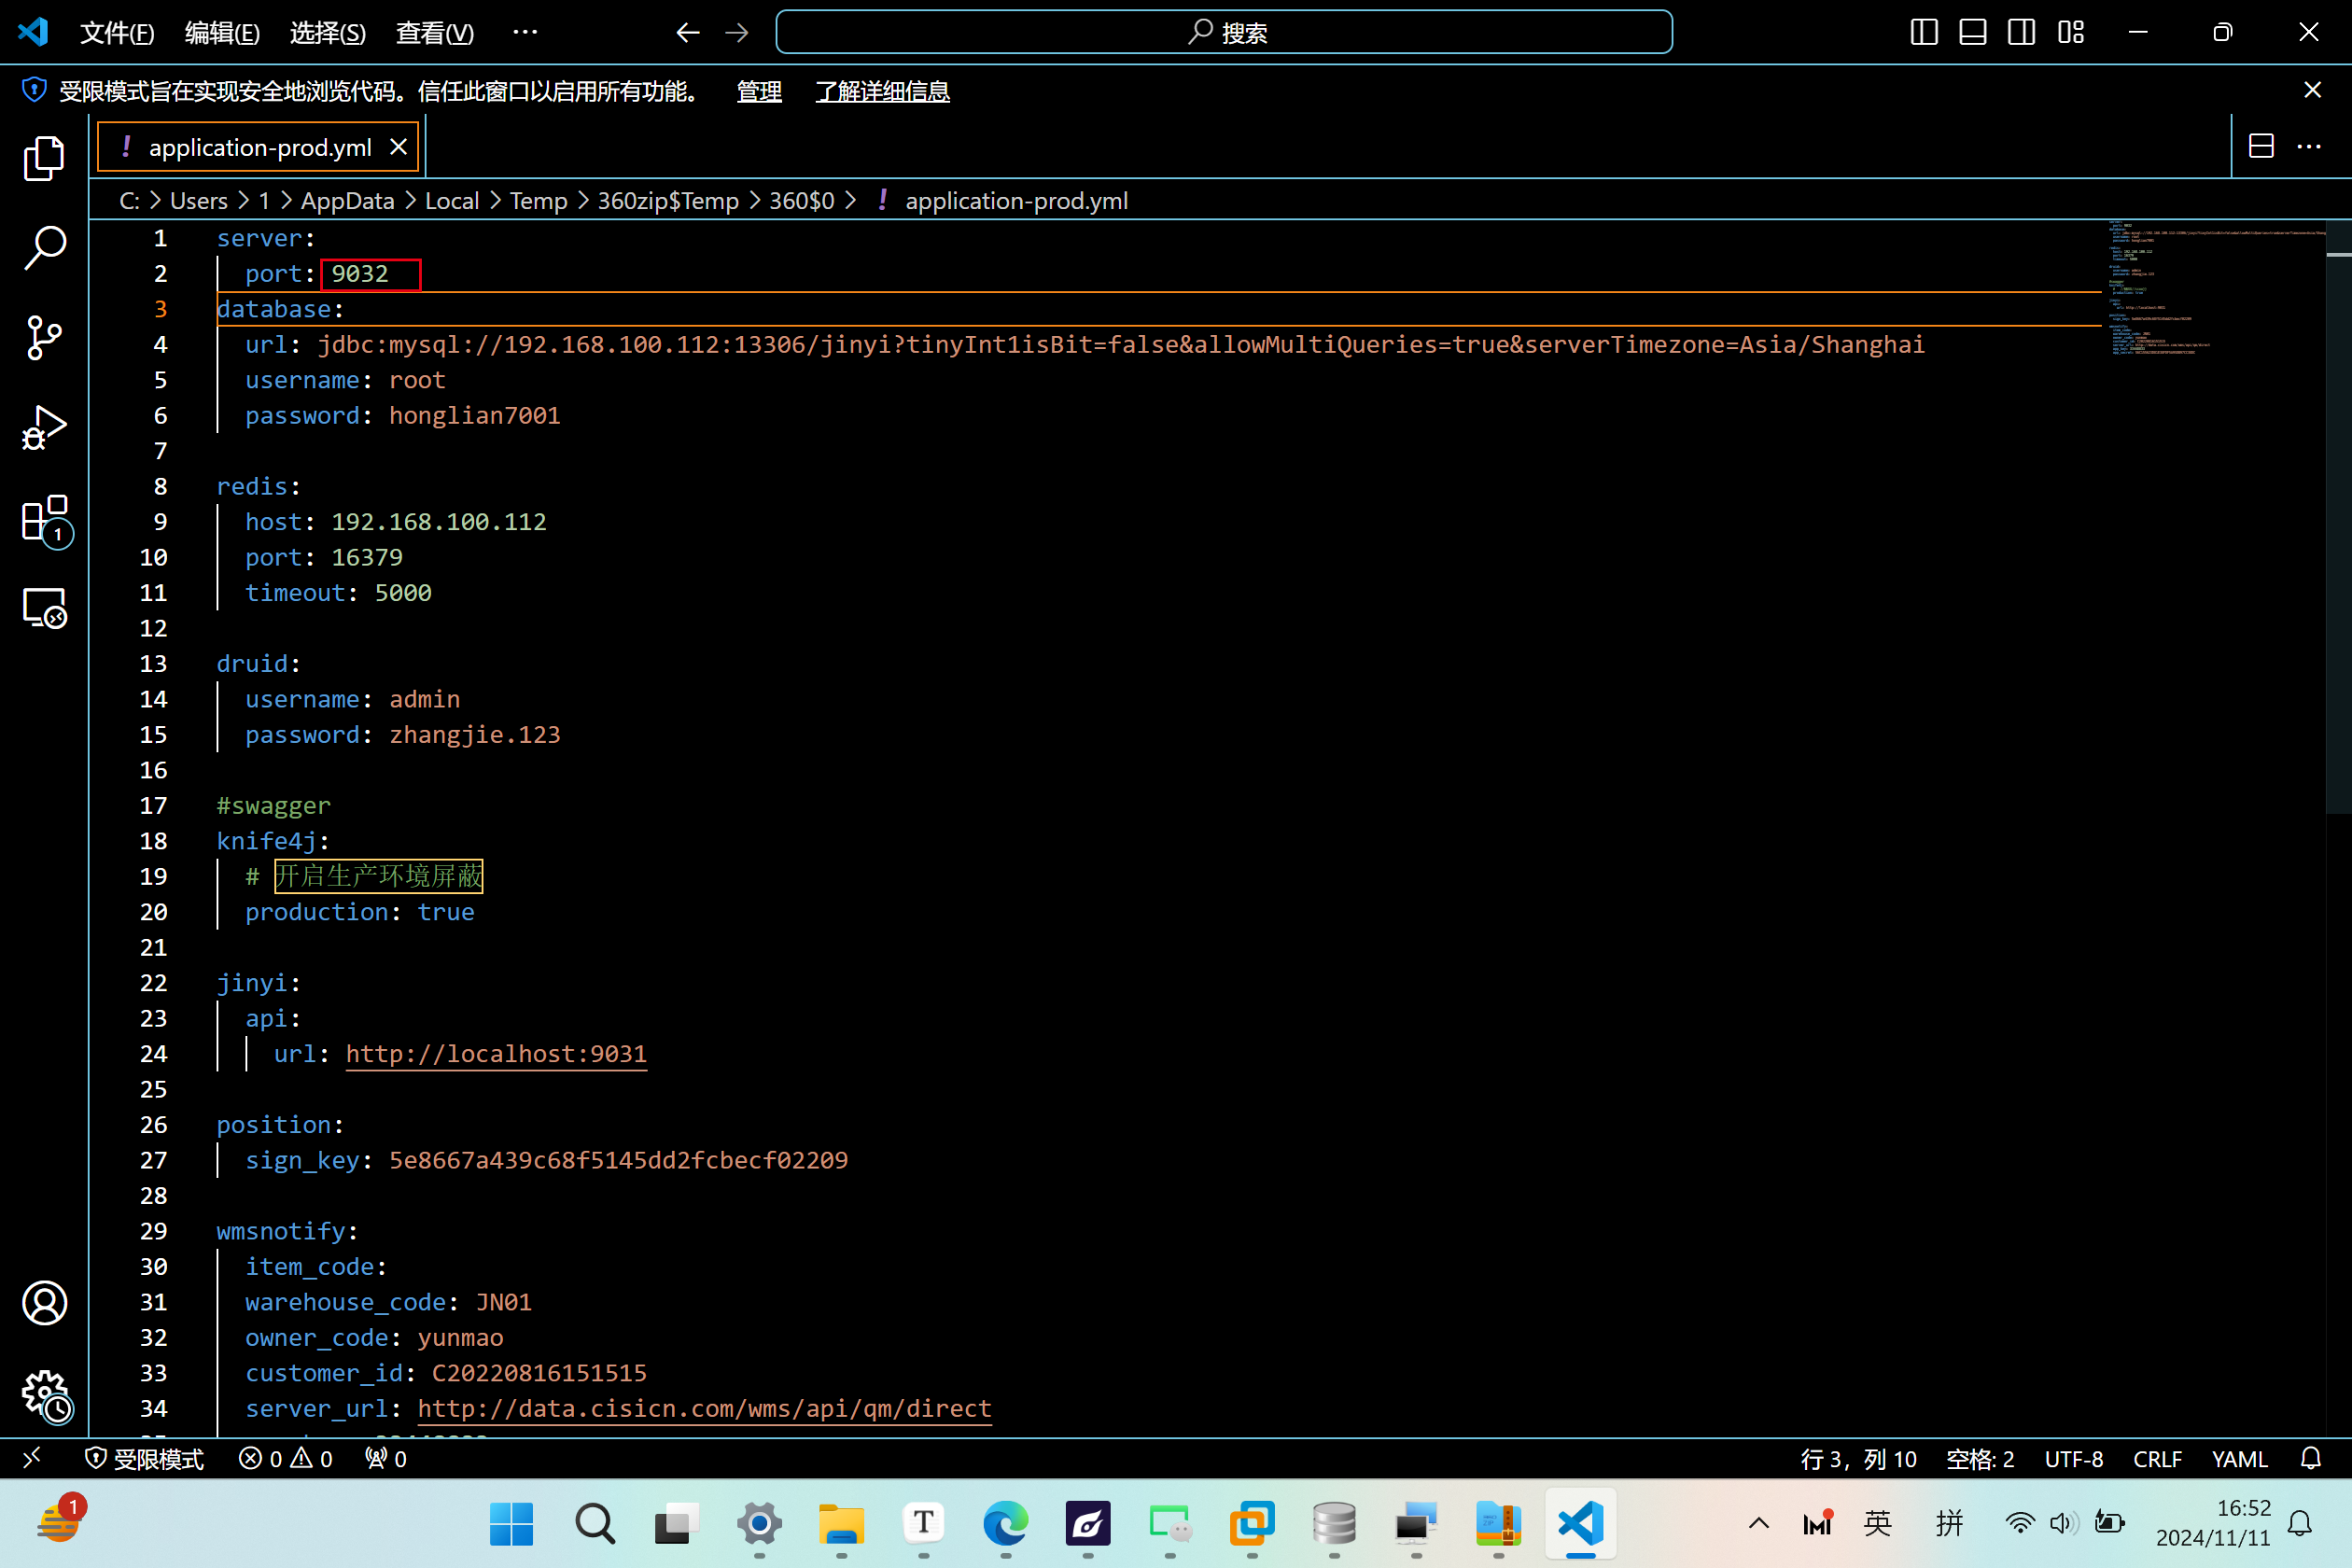The width and height of the screenshot is (2352, 1568).
Task: Expand the menu bar overflow ellipsis
Action: pyautogui.click(x=525, y=33)
